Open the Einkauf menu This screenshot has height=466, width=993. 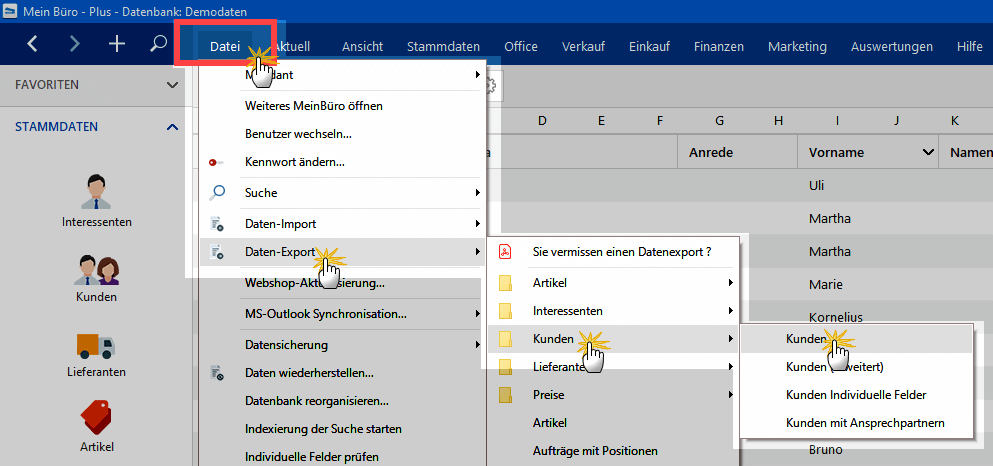click(x=649, y=46)
